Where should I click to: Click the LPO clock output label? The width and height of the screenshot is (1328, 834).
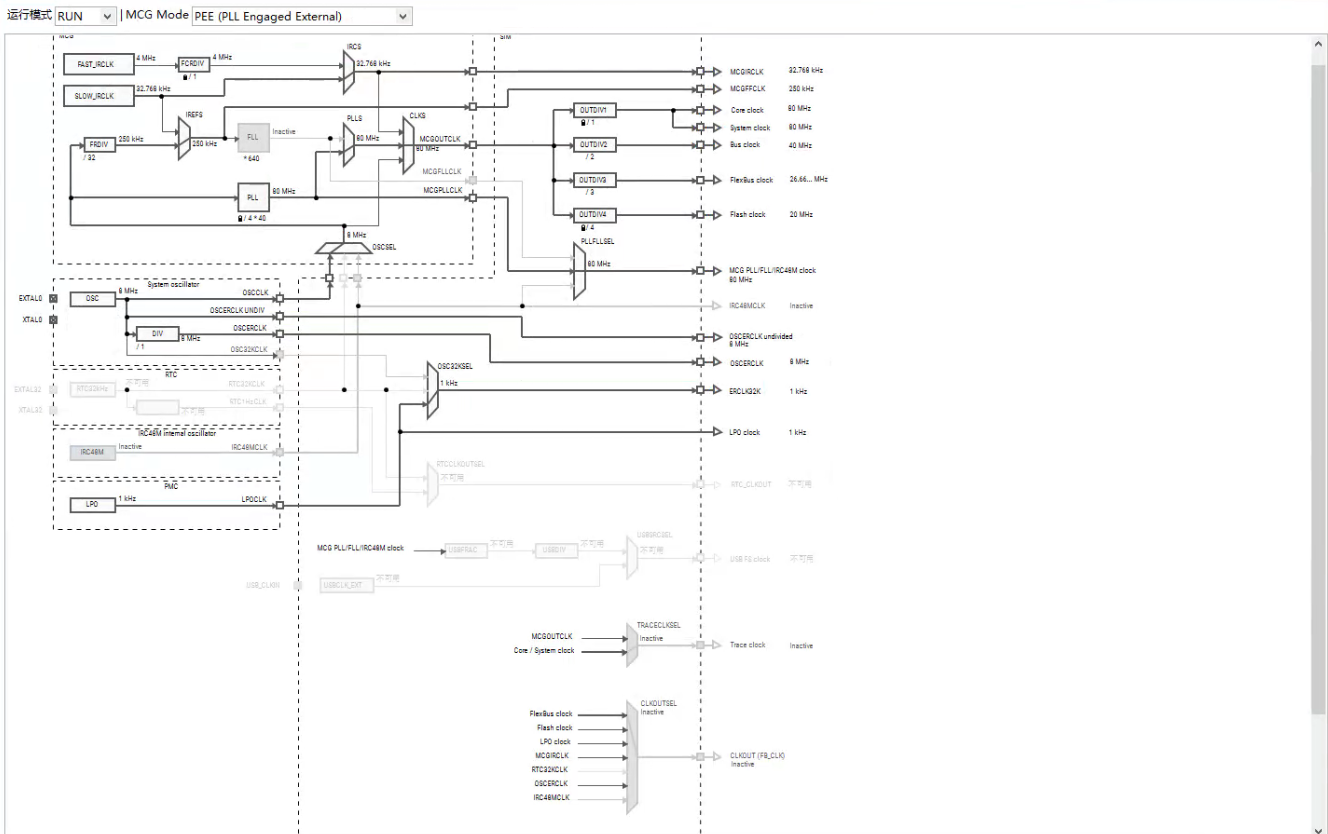coord(745,432)
